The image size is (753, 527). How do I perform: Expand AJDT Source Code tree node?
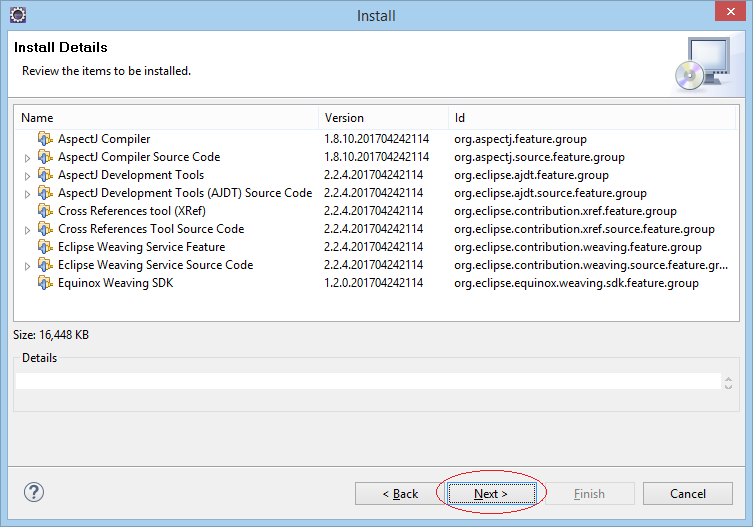[27, 194]
